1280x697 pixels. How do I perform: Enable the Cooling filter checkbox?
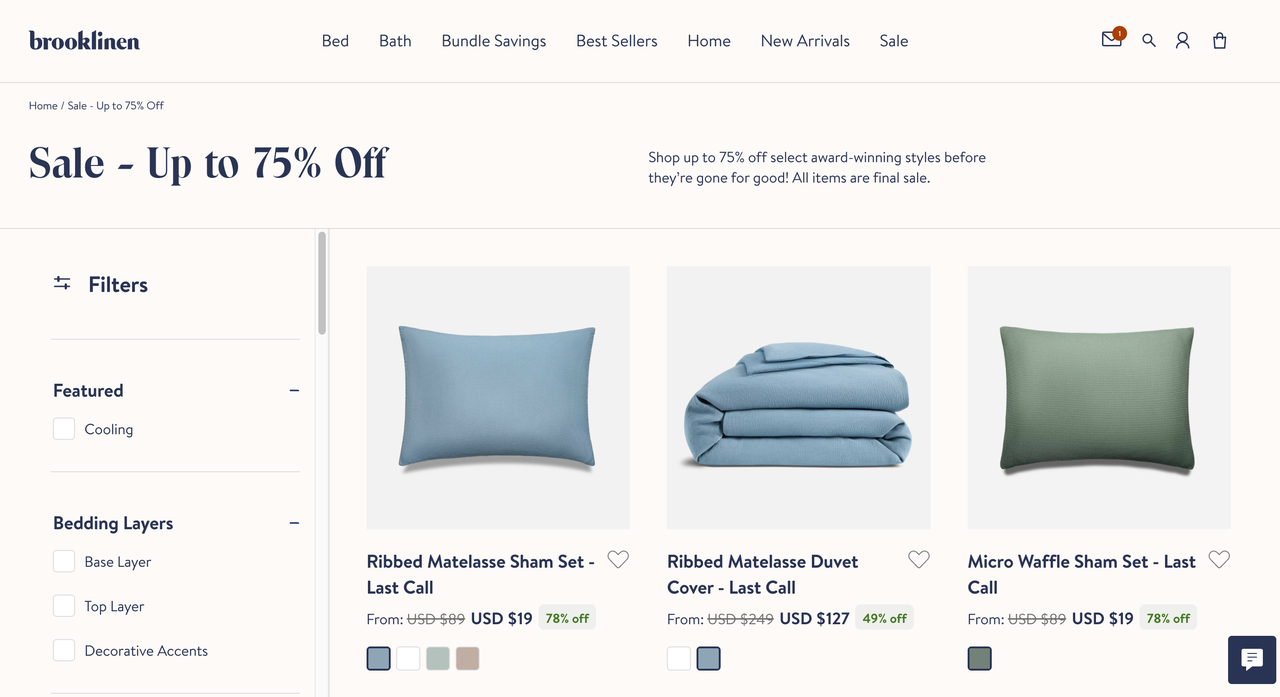click(64, 429)
